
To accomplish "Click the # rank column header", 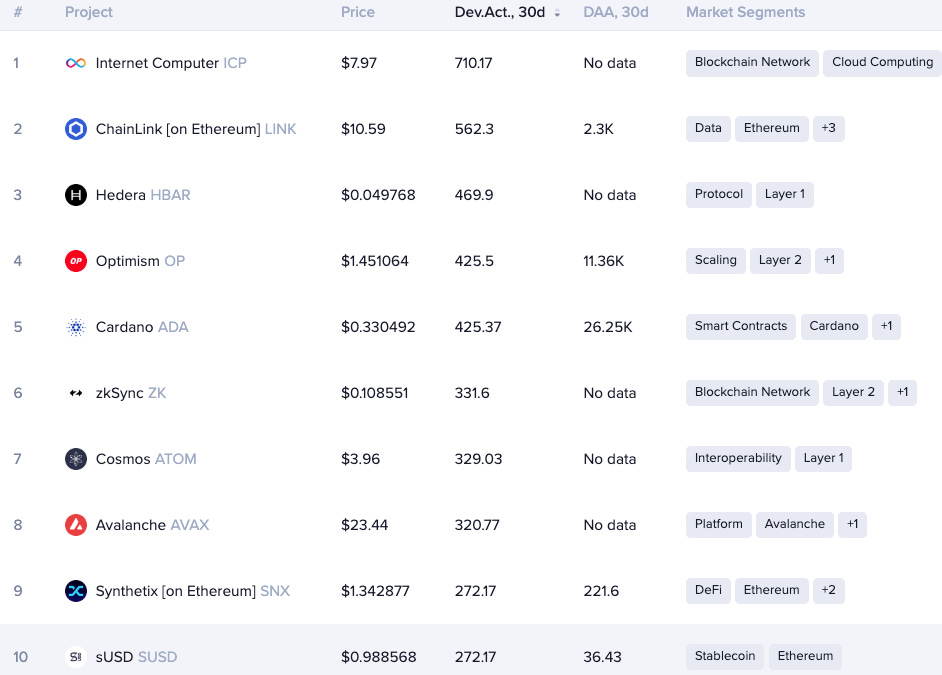I will coord(18,13).
